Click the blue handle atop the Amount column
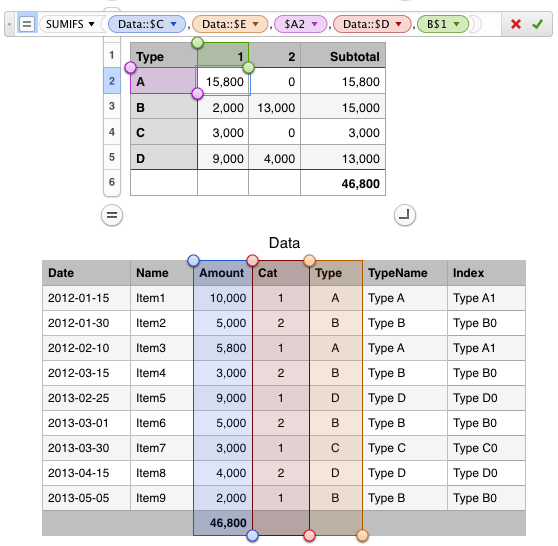Screen dimensions: 558x546 (193, 260)
